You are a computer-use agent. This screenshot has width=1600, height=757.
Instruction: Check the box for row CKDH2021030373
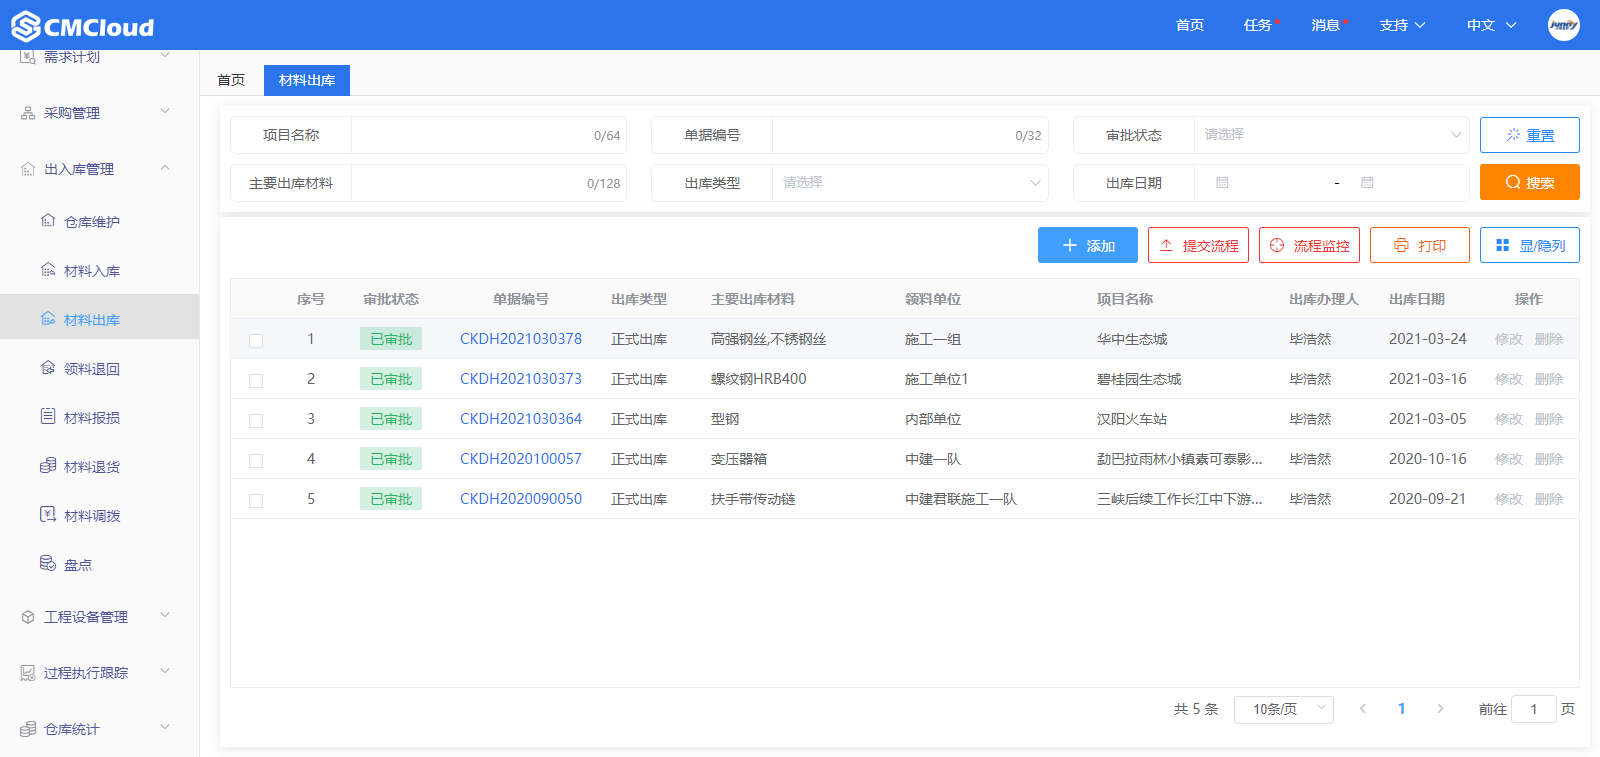point(256,380)
